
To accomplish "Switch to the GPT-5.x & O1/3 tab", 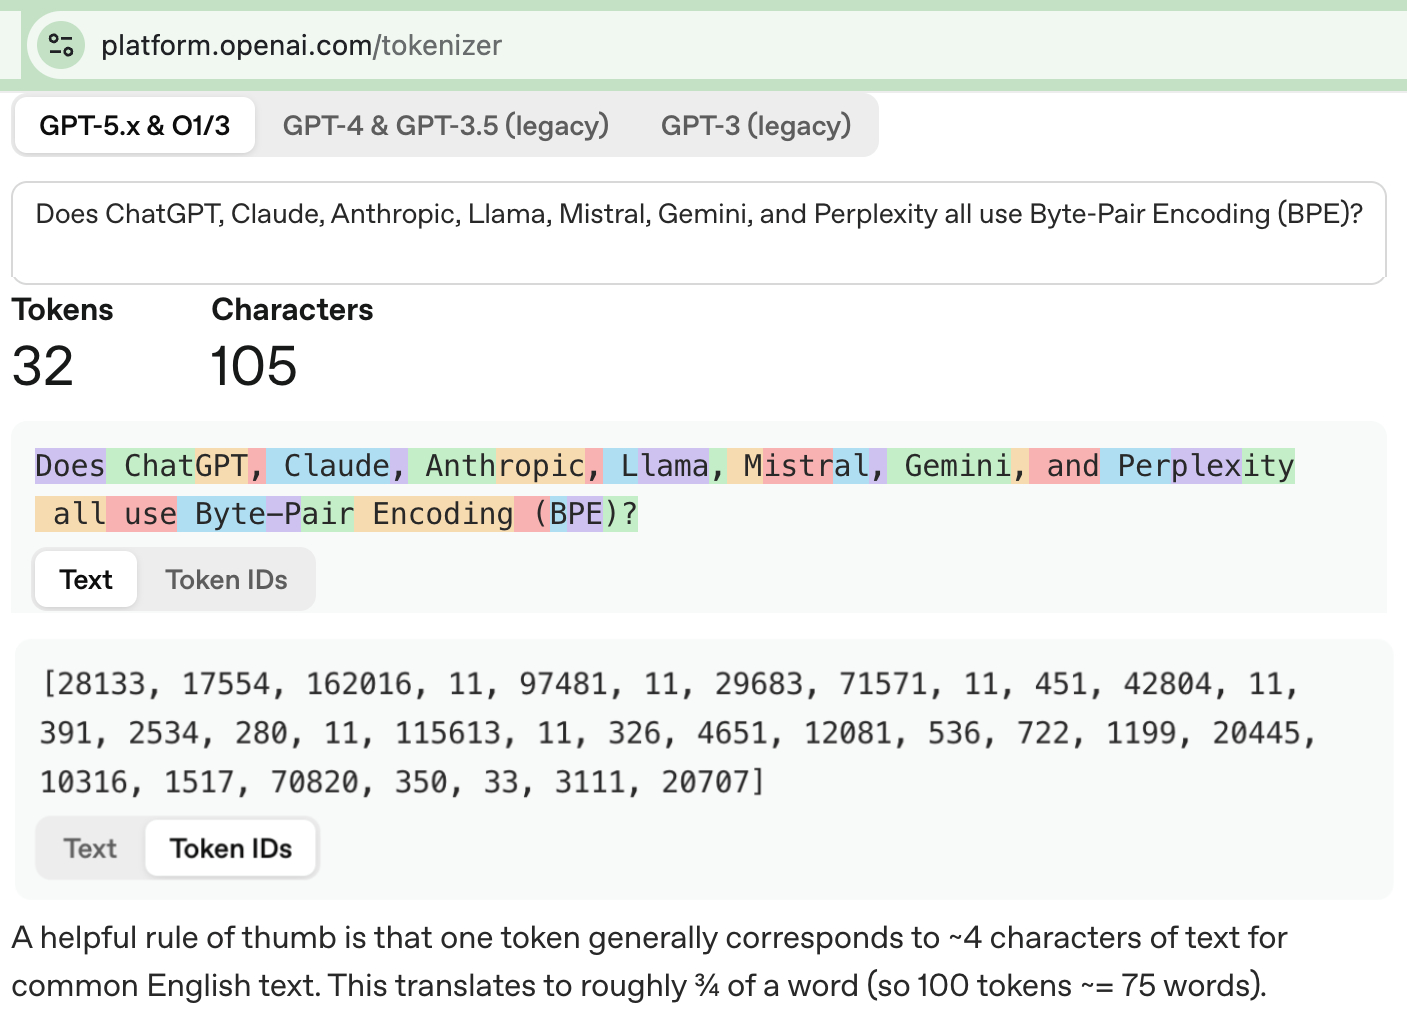I will (135, 125).
